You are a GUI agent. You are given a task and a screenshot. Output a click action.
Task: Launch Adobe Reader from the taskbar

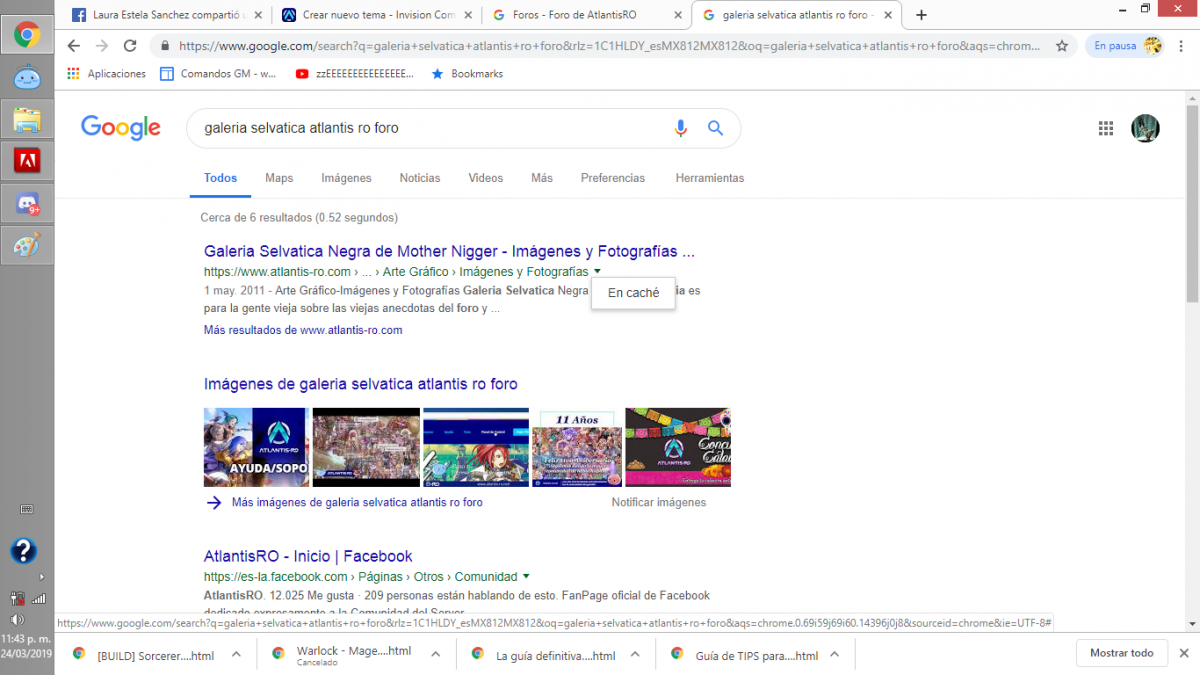click(x=27, y=161)
